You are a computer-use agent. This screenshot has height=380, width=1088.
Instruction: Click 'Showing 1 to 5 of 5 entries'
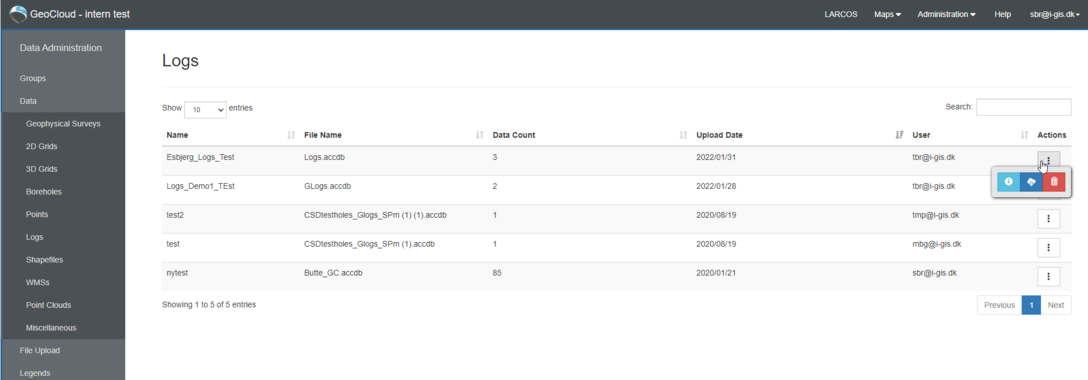pos(209,304)
